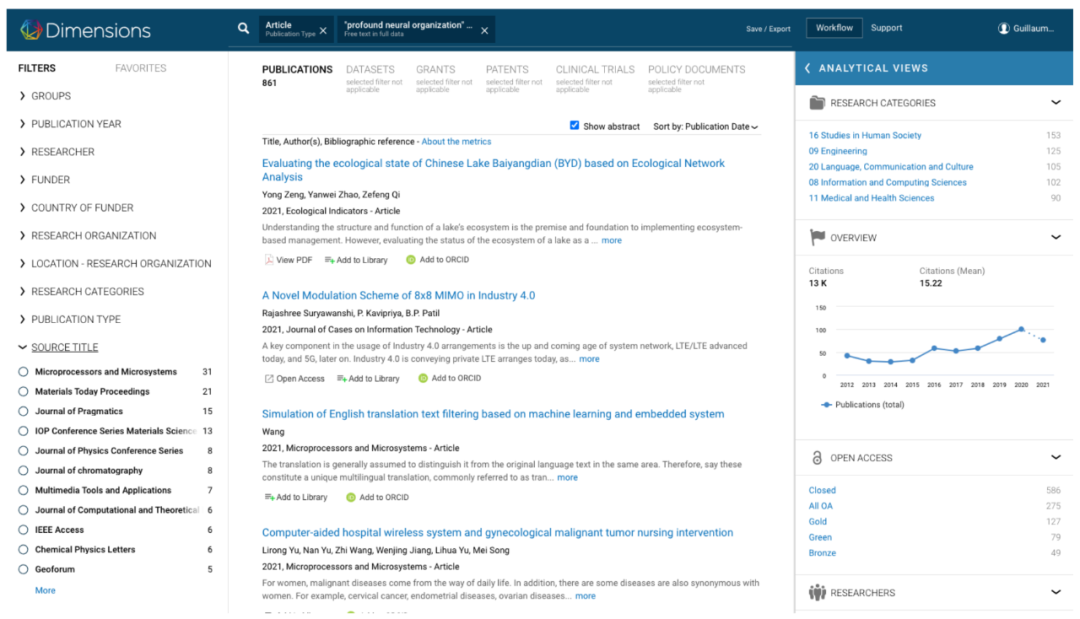Collapse Analytical Views with the back arrow
The height and width of the screenshot is (619, 1080).
[x=807, y=68]
